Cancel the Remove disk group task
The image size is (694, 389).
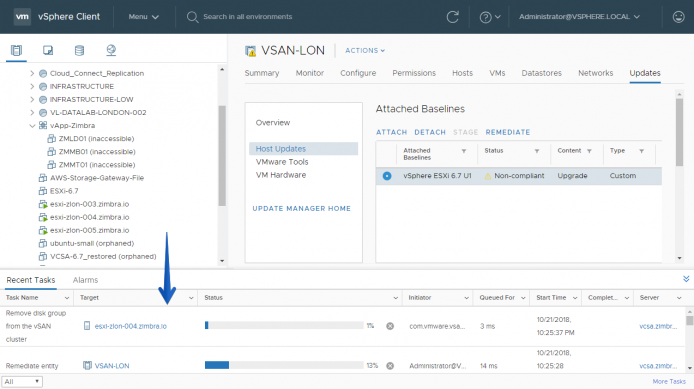pyautogui.click(x=390, y=326)
